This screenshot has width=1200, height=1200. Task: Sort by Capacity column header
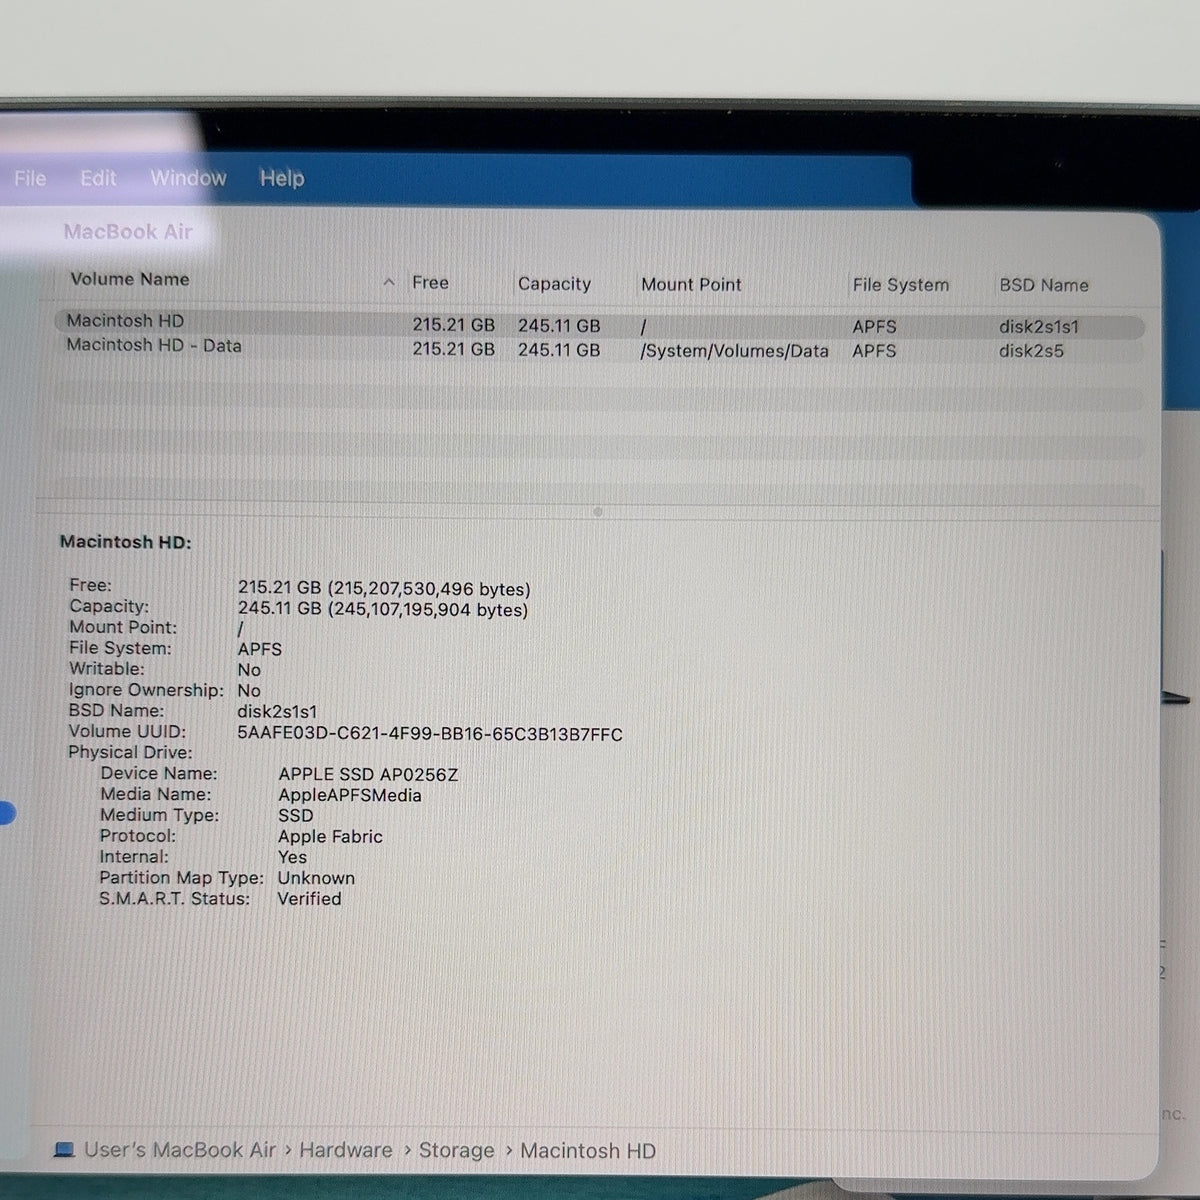coord(554,284)
